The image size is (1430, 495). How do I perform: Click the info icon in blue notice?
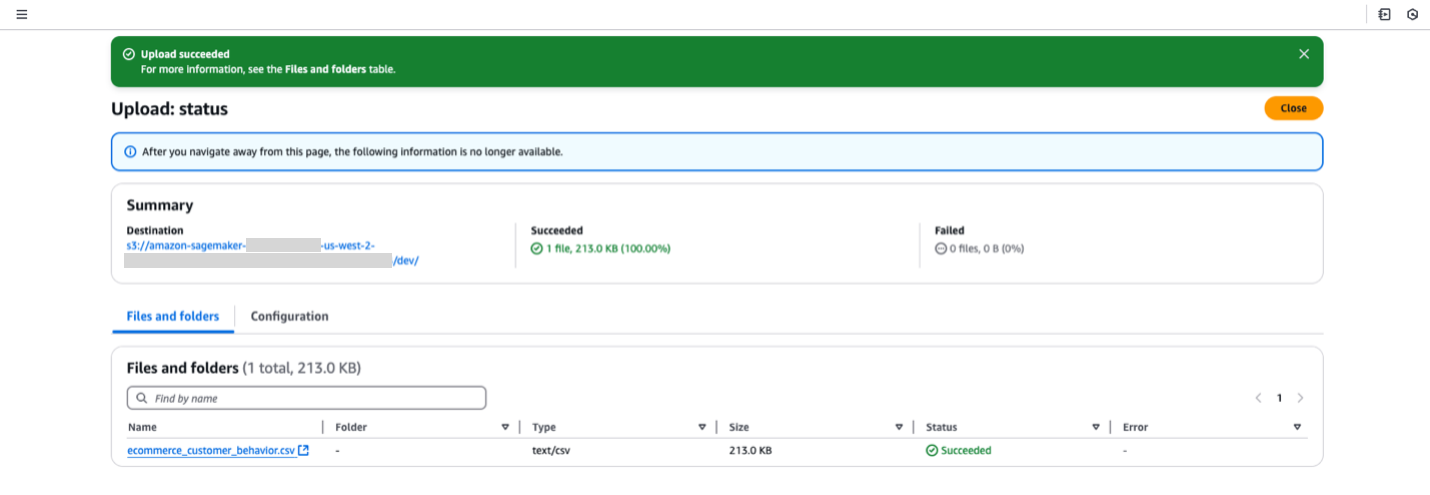[130, 152]
